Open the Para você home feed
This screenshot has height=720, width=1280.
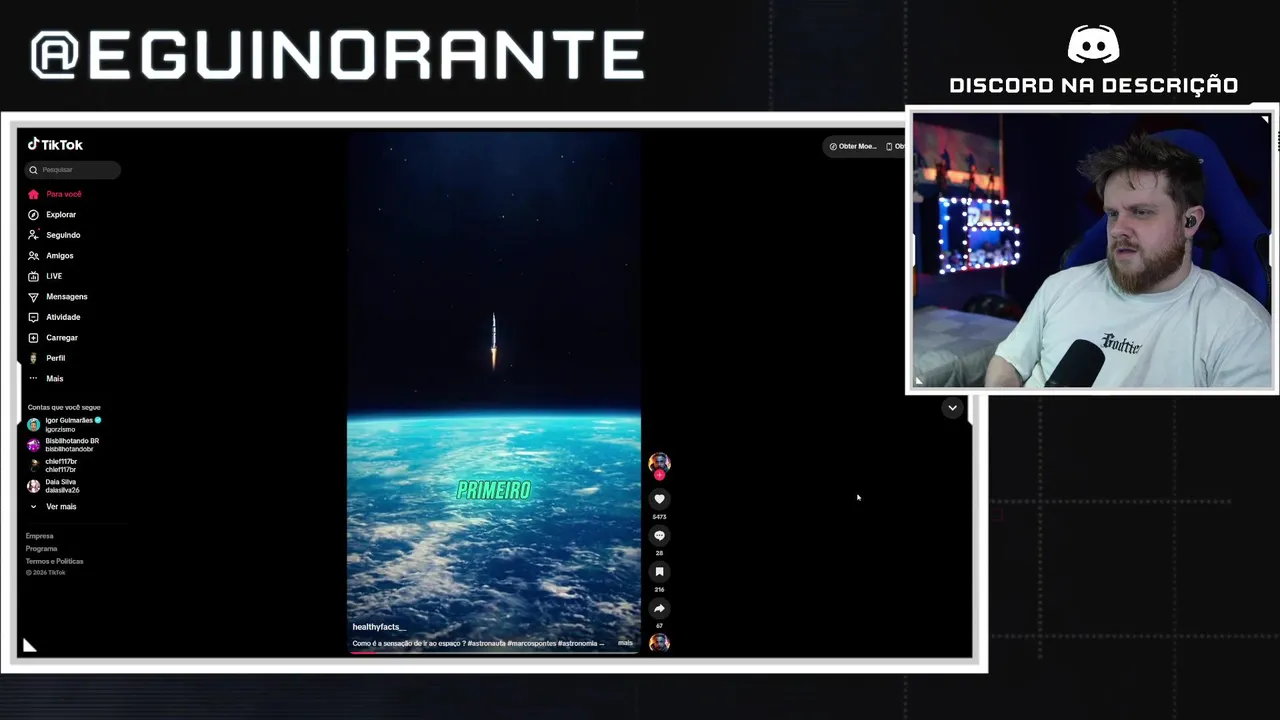55,194
